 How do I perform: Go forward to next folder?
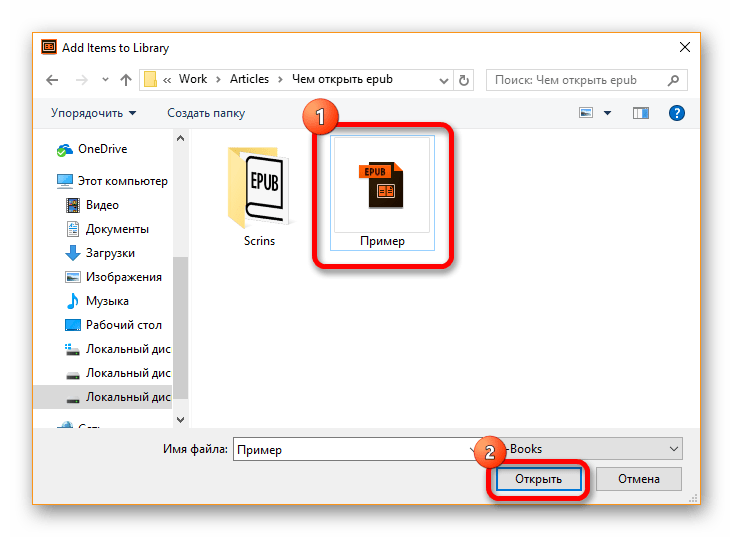pyautogui.click(x=81, y=80)
